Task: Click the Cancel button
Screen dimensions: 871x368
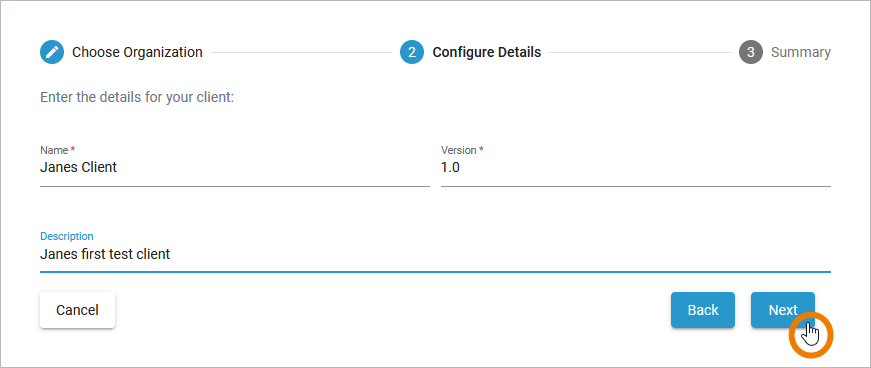Action: [x=77, y=310]
